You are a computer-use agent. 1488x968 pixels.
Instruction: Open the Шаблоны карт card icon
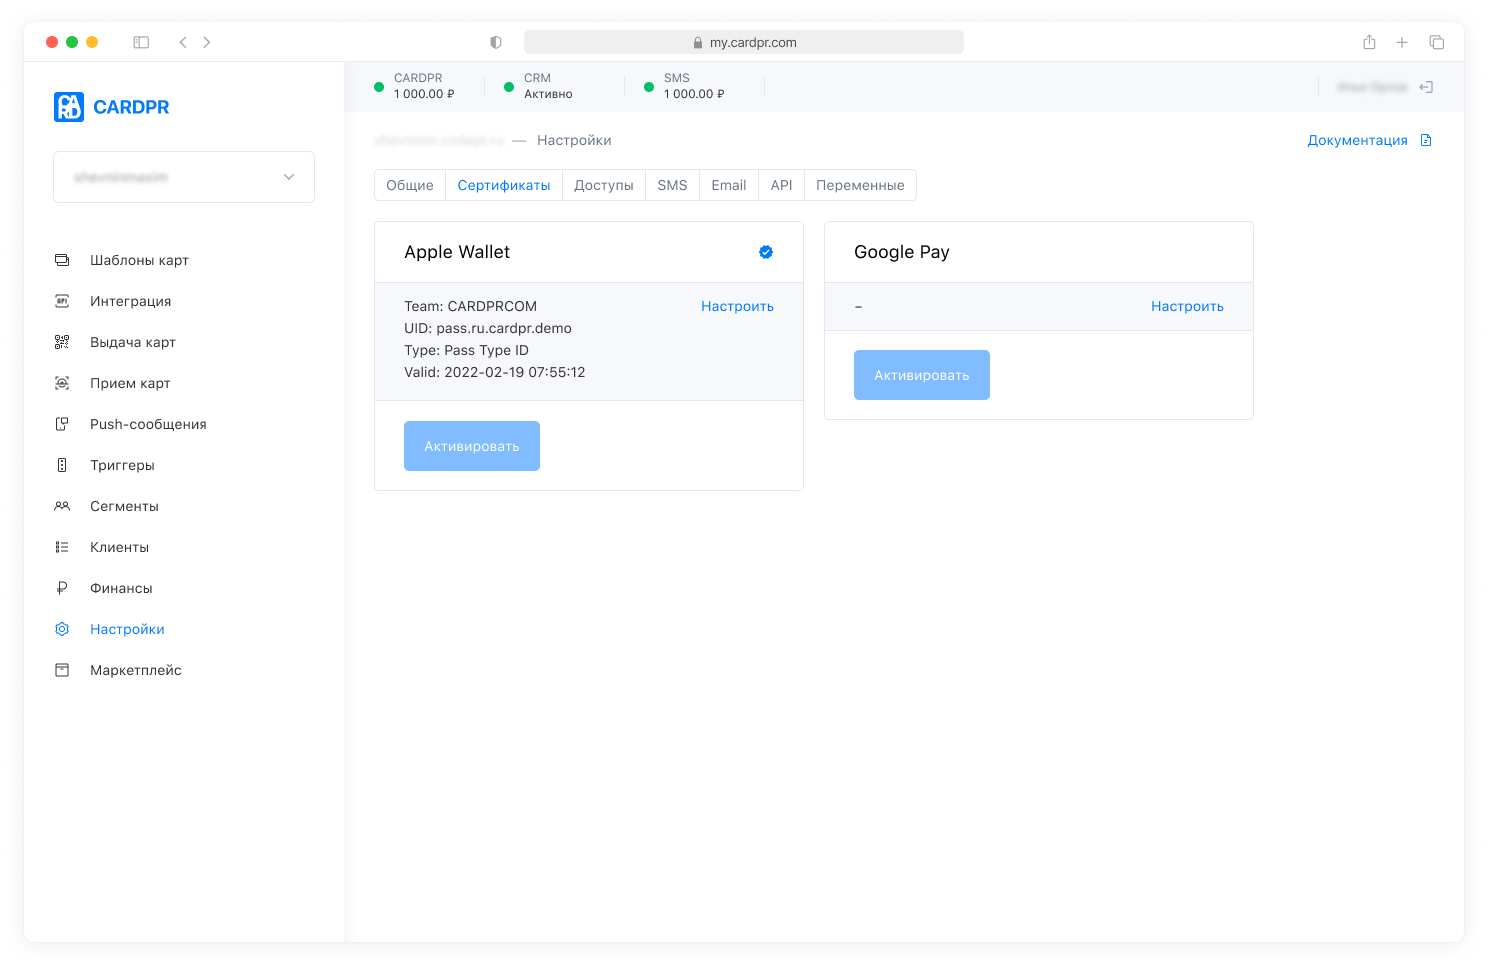click(62, 260)
